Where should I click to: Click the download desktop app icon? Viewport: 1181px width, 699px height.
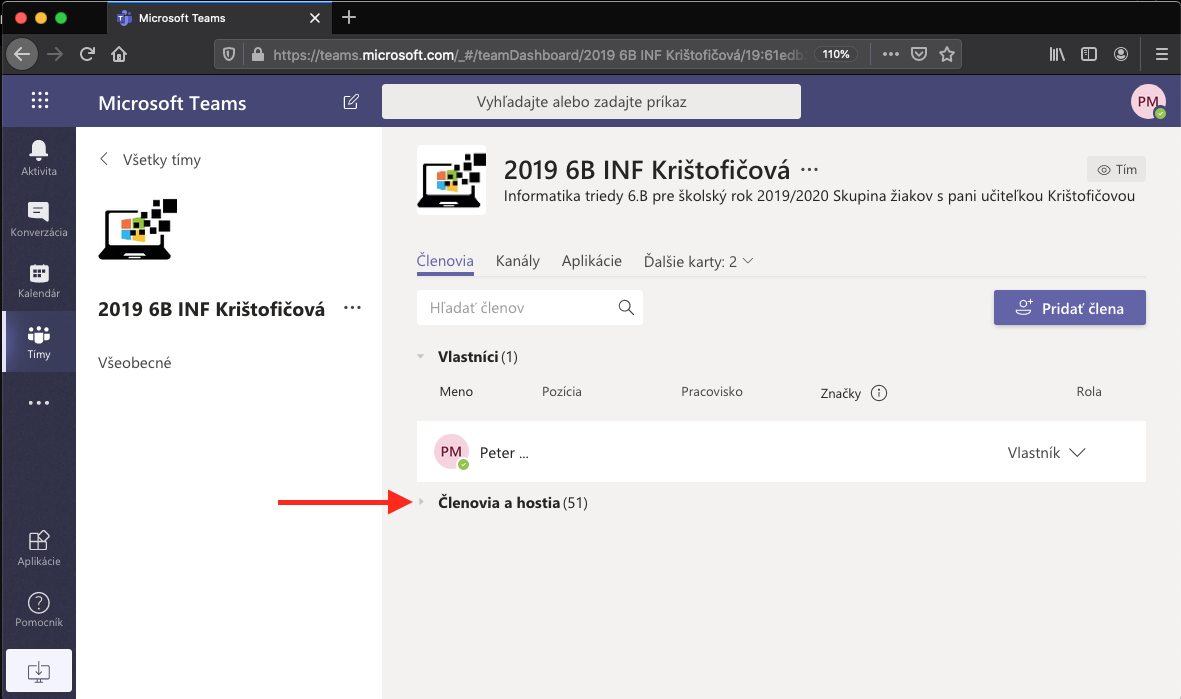(39, 670)
